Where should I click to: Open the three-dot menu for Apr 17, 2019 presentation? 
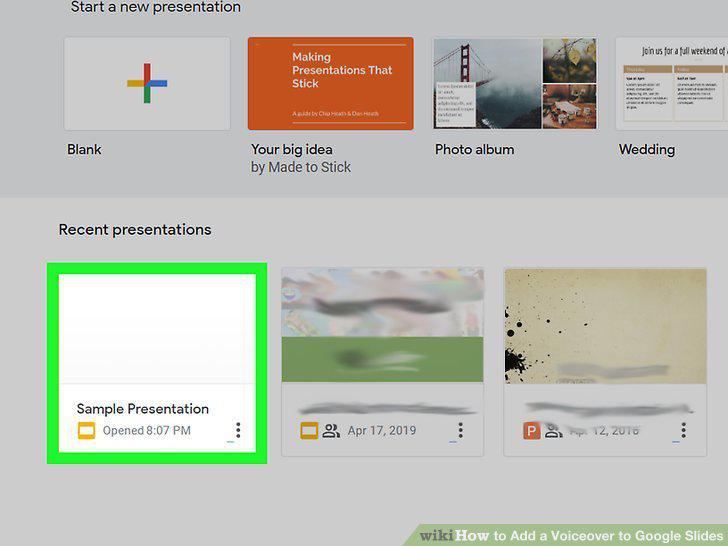461,430
